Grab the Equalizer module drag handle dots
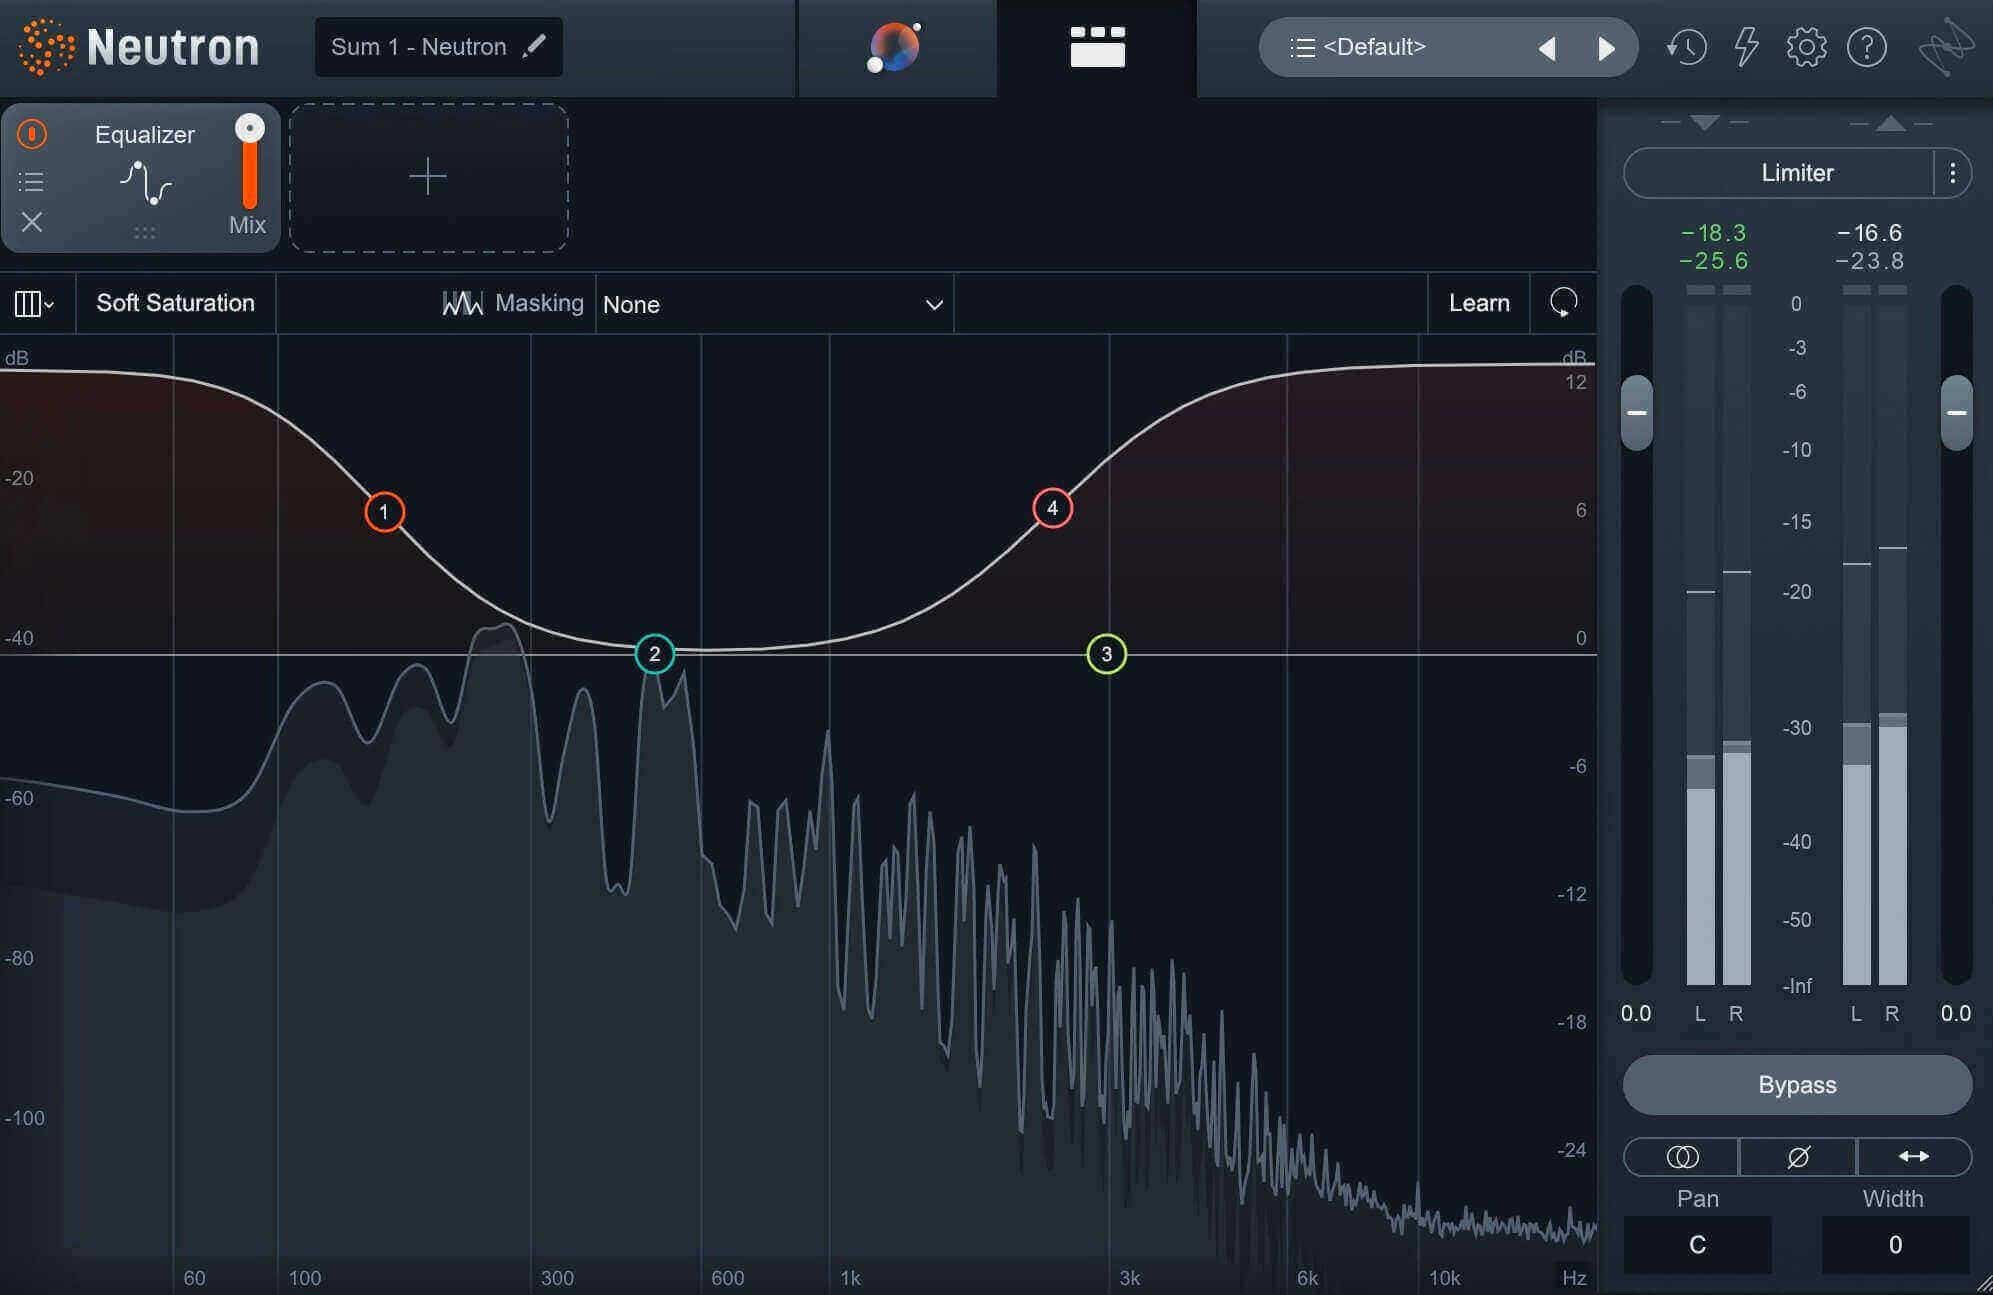Image resolution: width=1993 pixels, height=1295 pixels. [145, 233]
